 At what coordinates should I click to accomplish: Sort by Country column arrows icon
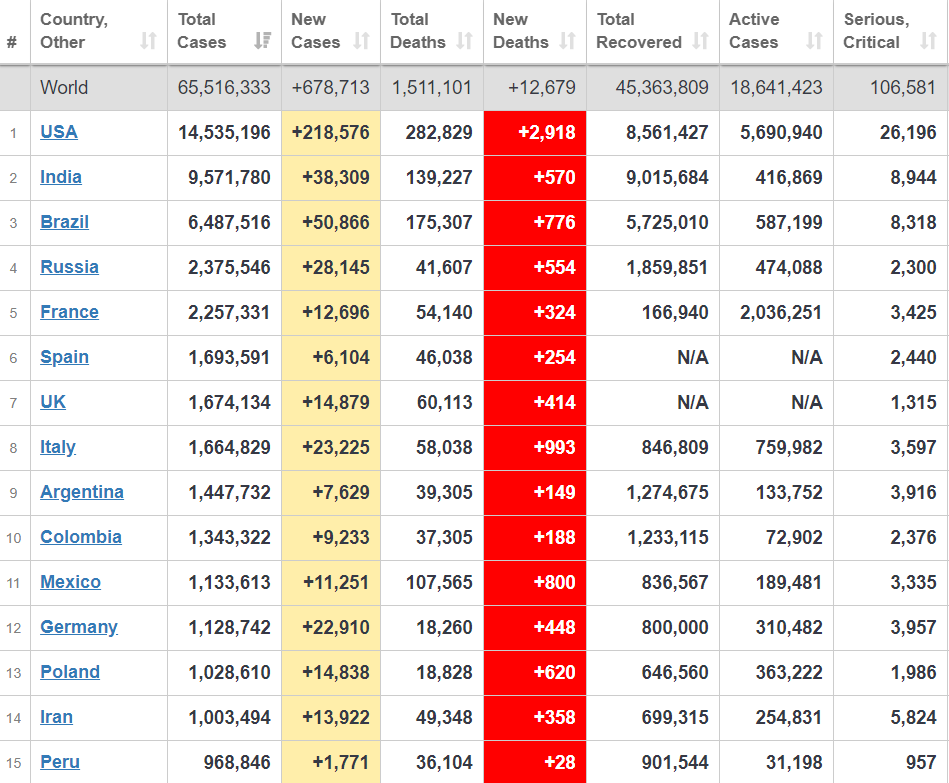point(148,42)
